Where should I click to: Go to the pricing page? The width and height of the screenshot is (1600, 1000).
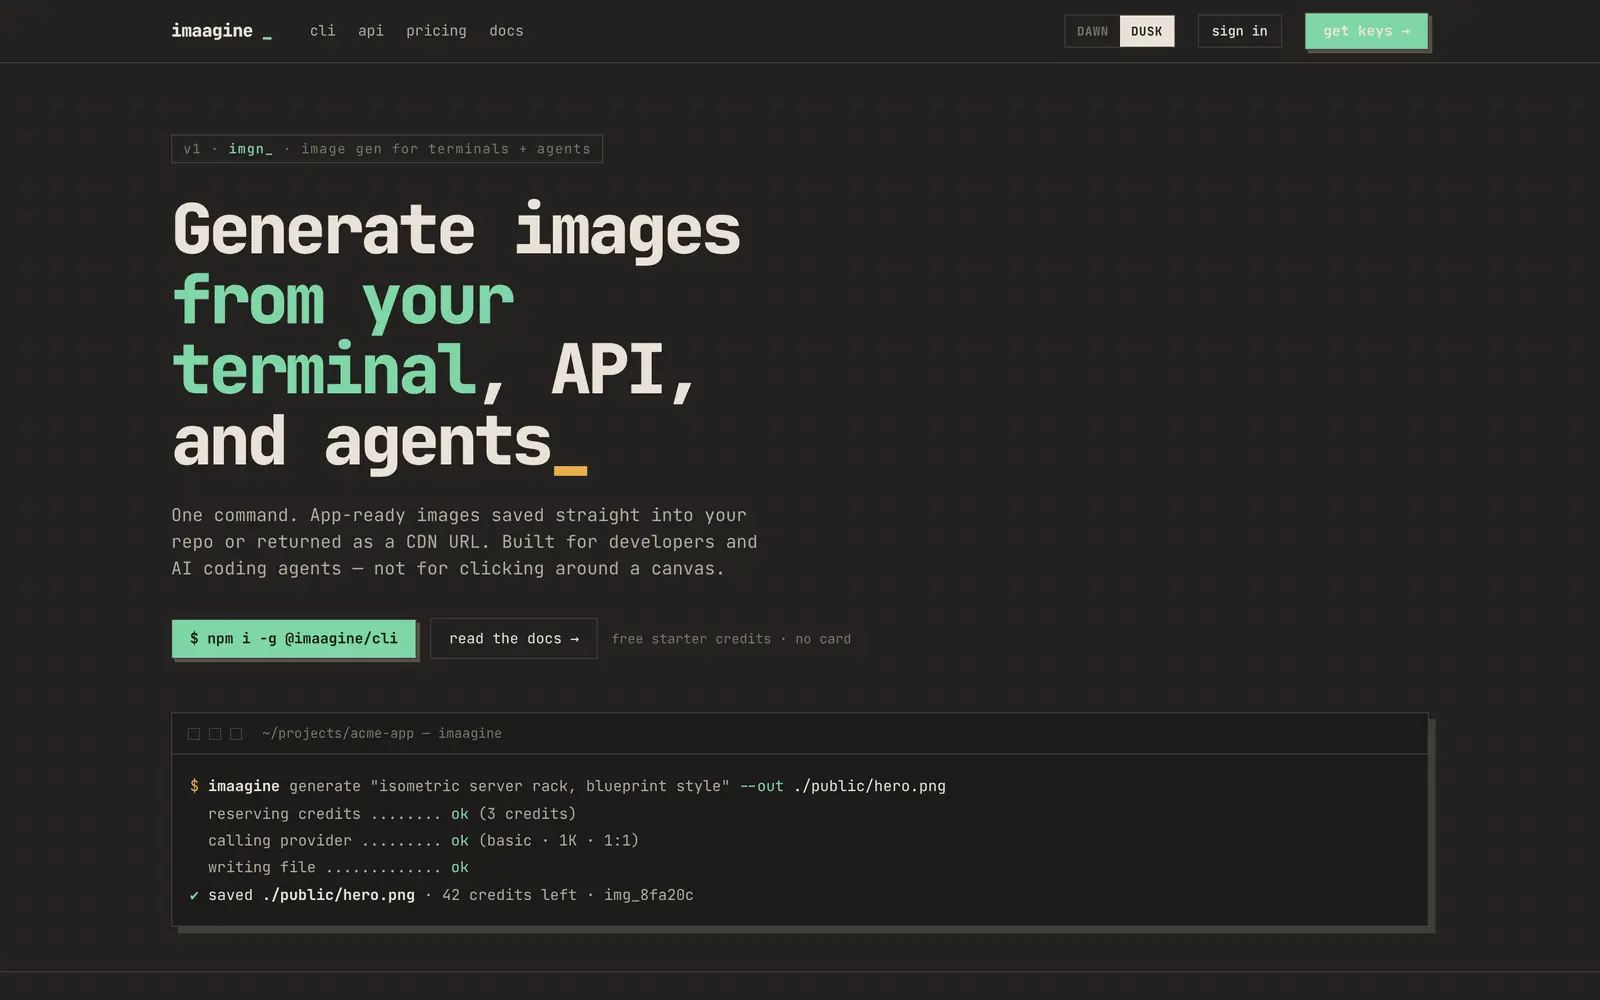click(436, 31)
